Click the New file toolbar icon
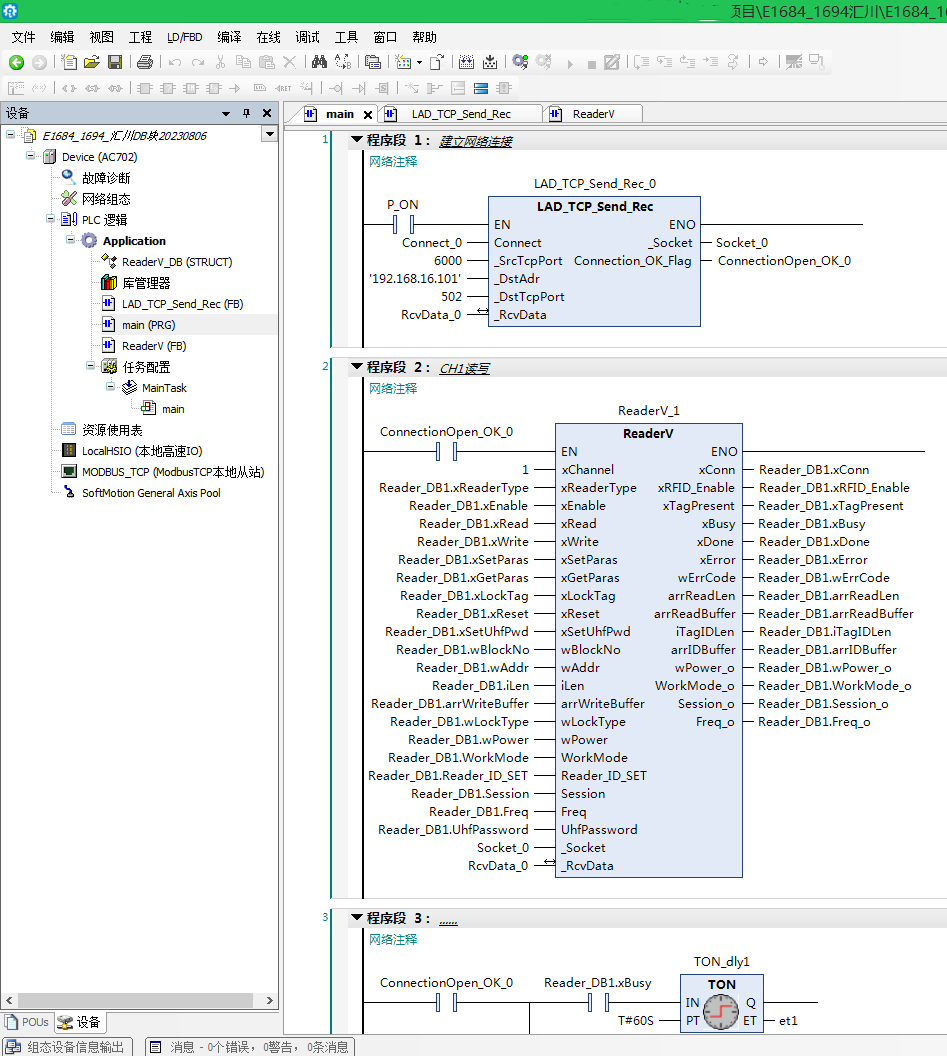 click(69, 62)
